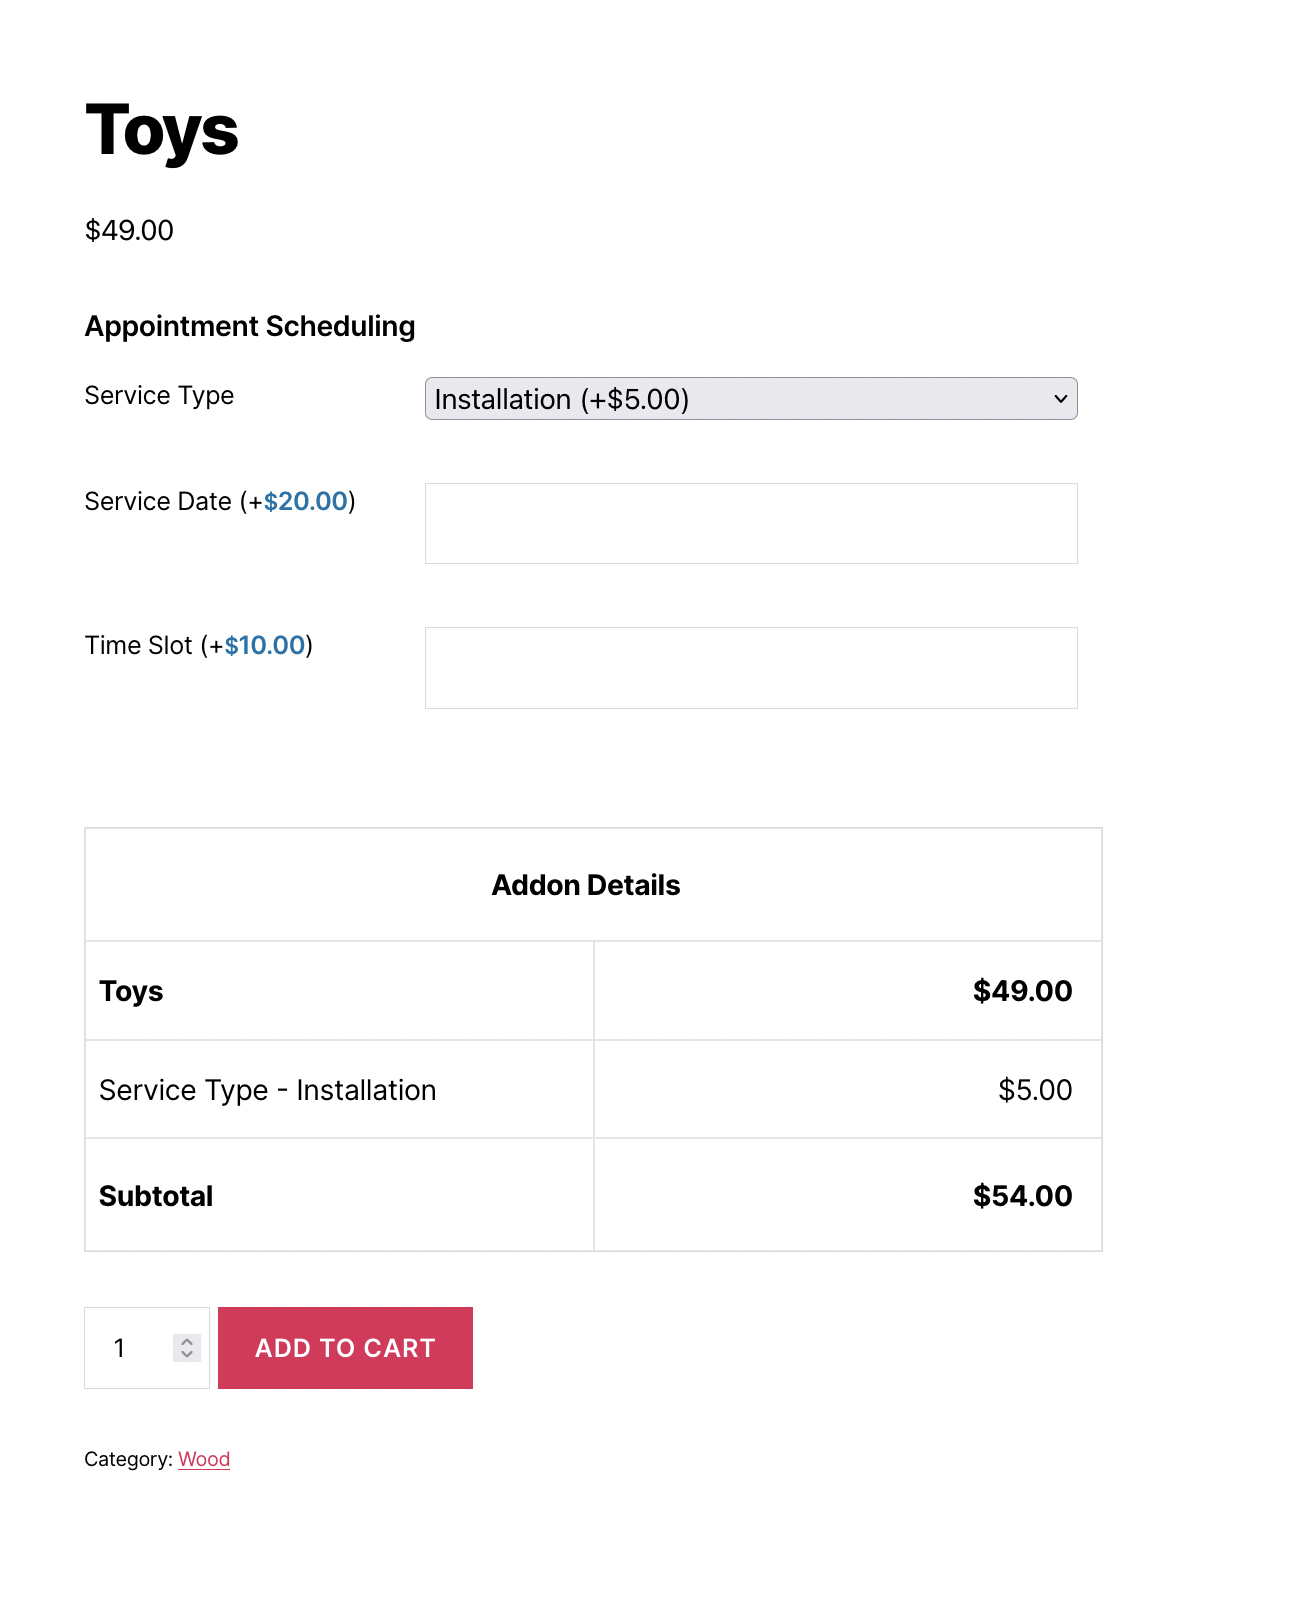Click the Service Type dropdown chevron arrow
1308x1598 pixels.
(1060, 399)
